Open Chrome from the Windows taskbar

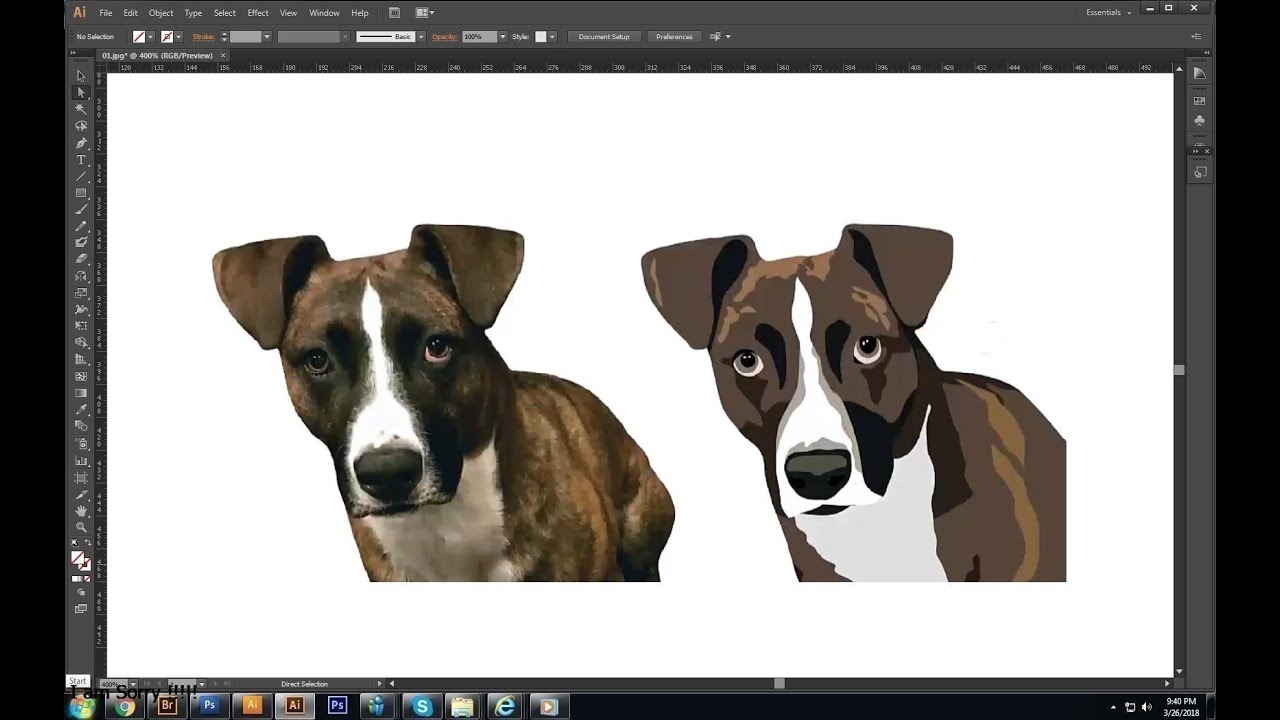click(125, 706)
